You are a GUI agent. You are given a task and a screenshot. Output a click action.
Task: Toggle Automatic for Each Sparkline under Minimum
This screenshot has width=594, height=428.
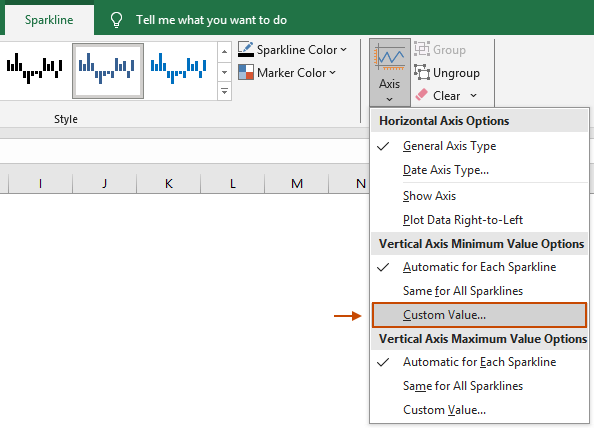click(x=479, y=267)
